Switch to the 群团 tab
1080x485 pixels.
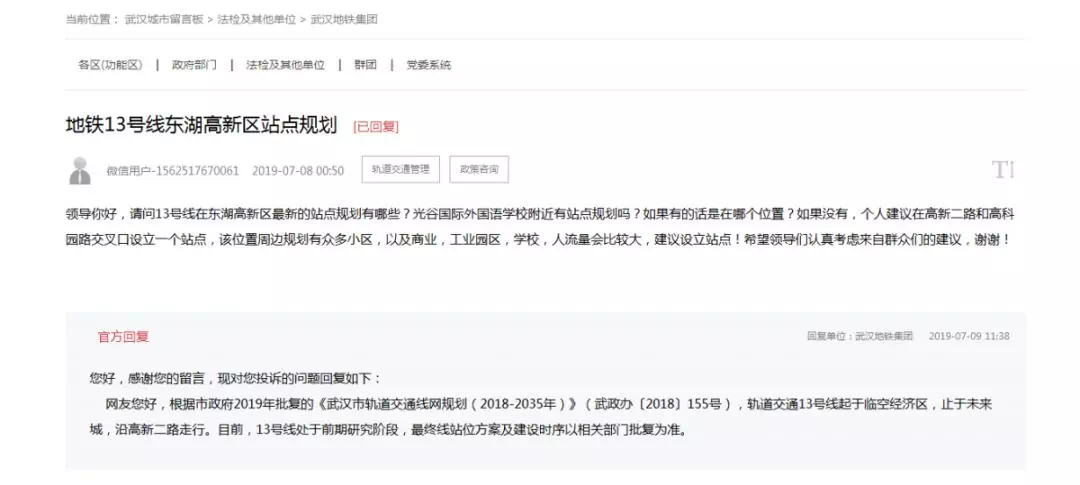pyautogui.click(x=365, y=65)
